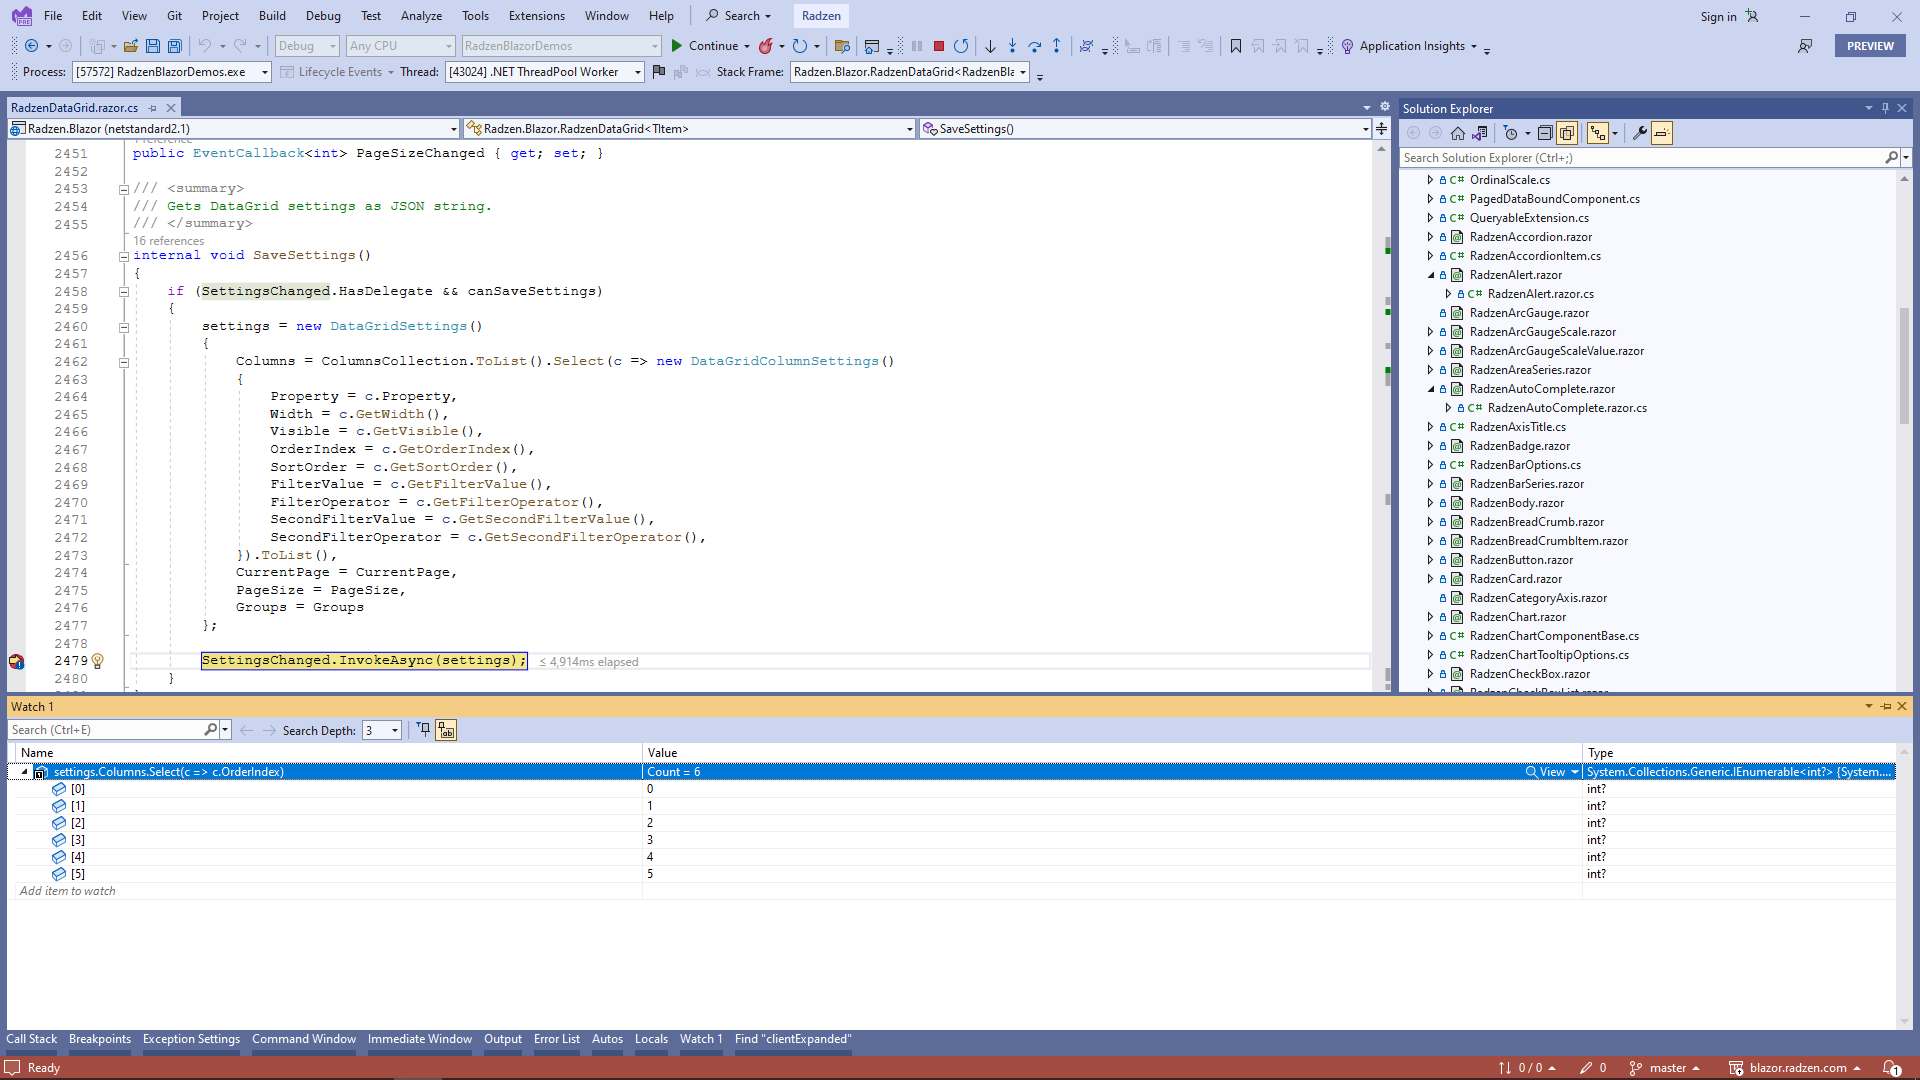The image size is (1920, 1080).
Task: Enable the highlighted text visualizer toggle in Watch
Action: pyautogui.click(x=446, y=730)
